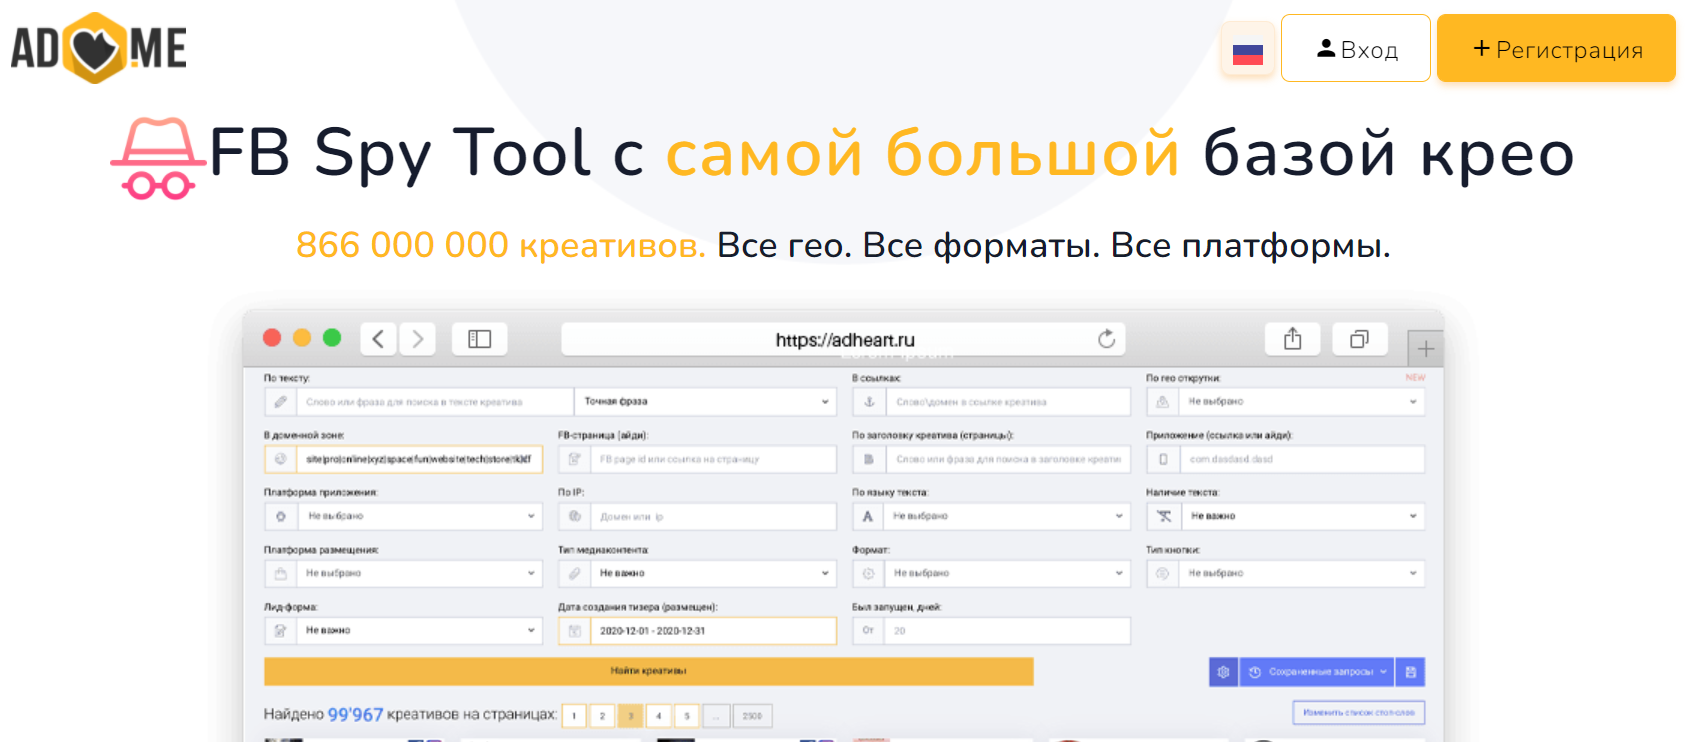The height and width of the screenshot is (742, 1693).
Task: Open the Сохраненные запросы dropdown
Action: pos(1317,672)
